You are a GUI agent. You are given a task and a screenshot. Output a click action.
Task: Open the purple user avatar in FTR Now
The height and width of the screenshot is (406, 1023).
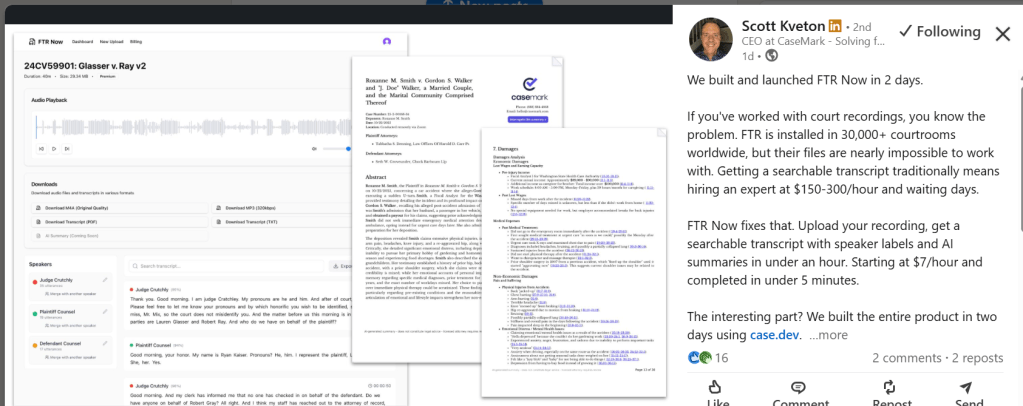coord(387,42)
